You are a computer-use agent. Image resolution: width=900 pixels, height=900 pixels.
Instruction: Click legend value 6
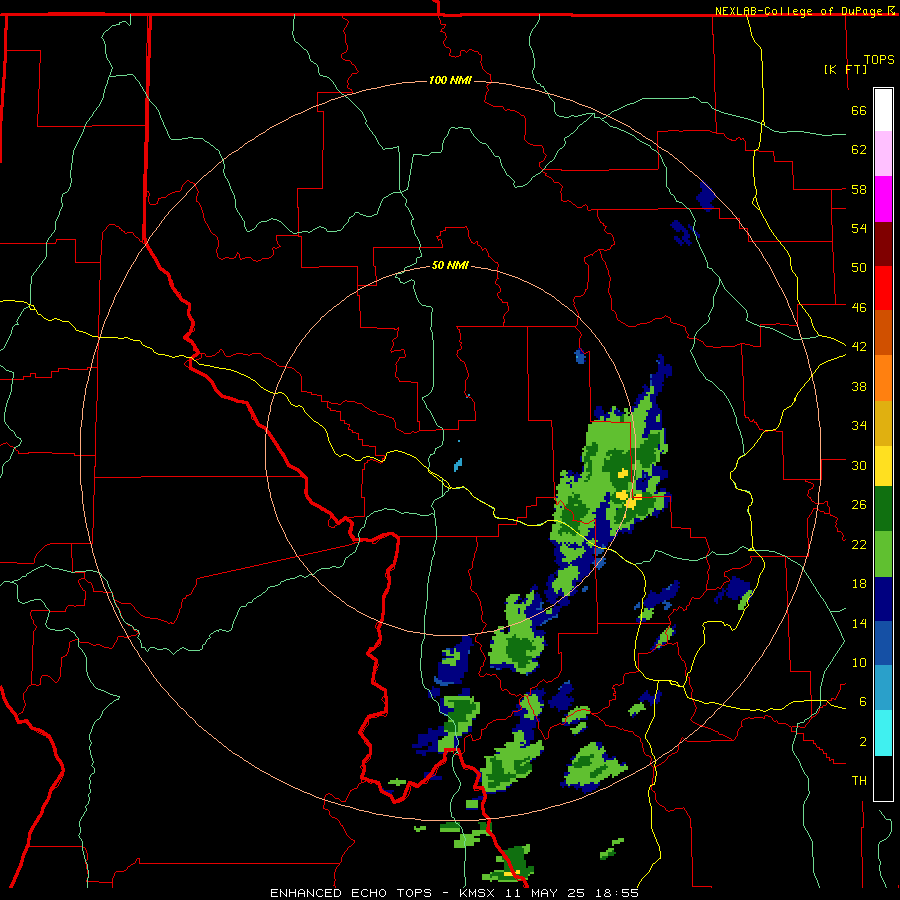863,701
